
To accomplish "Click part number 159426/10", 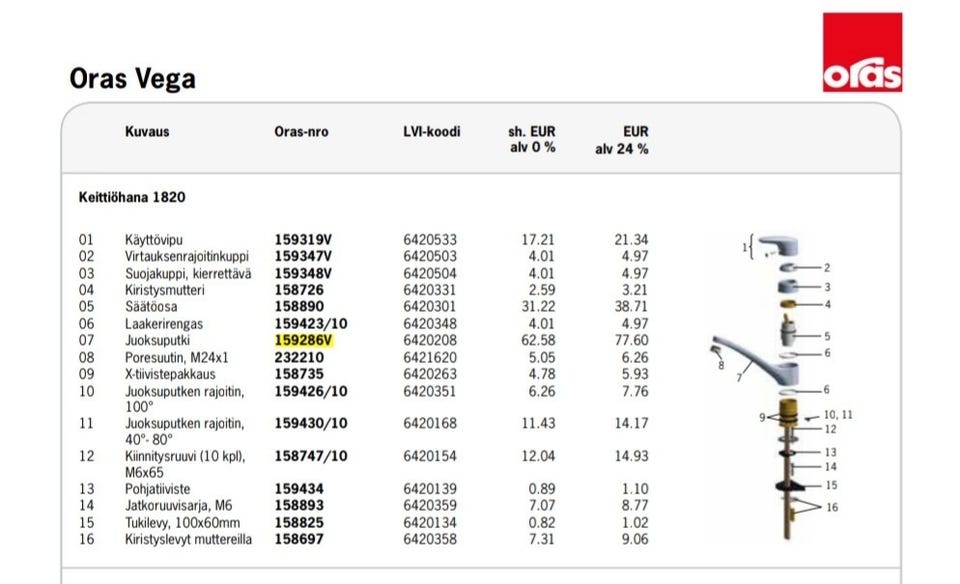I will pos(310,391).
